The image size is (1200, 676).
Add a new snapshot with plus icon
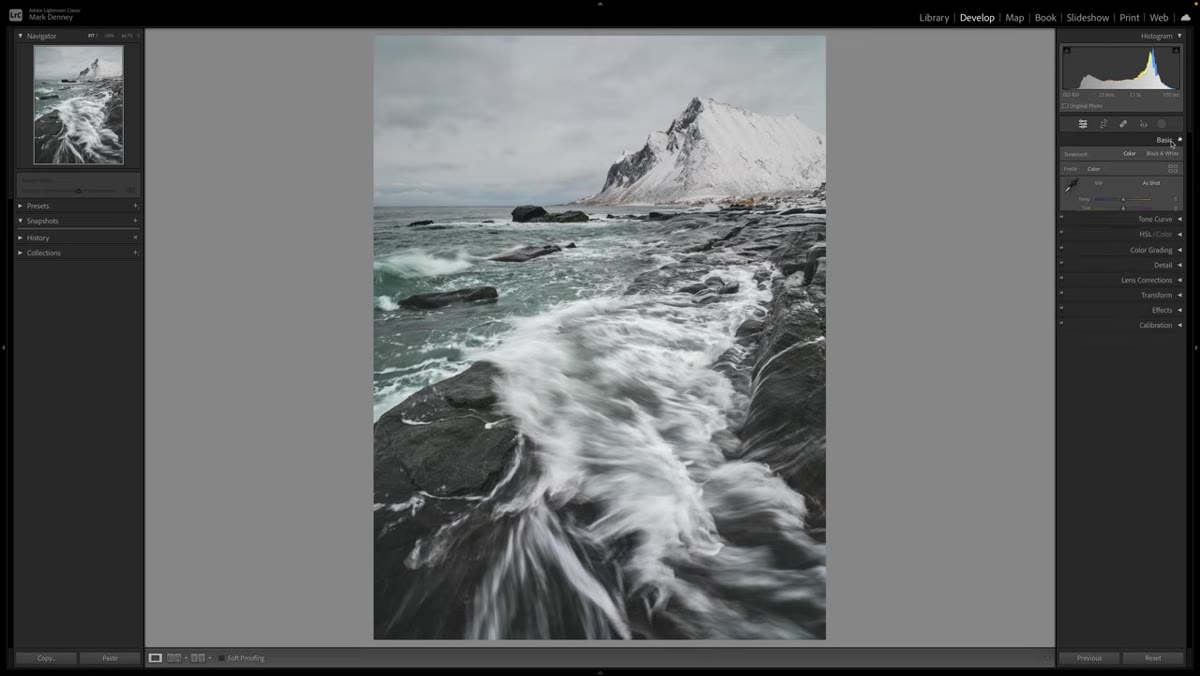[135, 221]
